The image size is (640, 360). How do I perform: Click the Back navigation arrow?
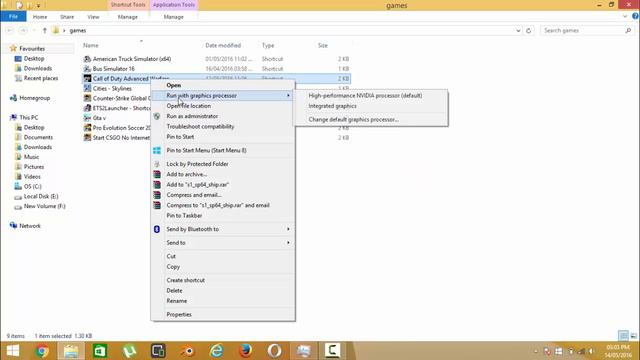pos(10,31)
